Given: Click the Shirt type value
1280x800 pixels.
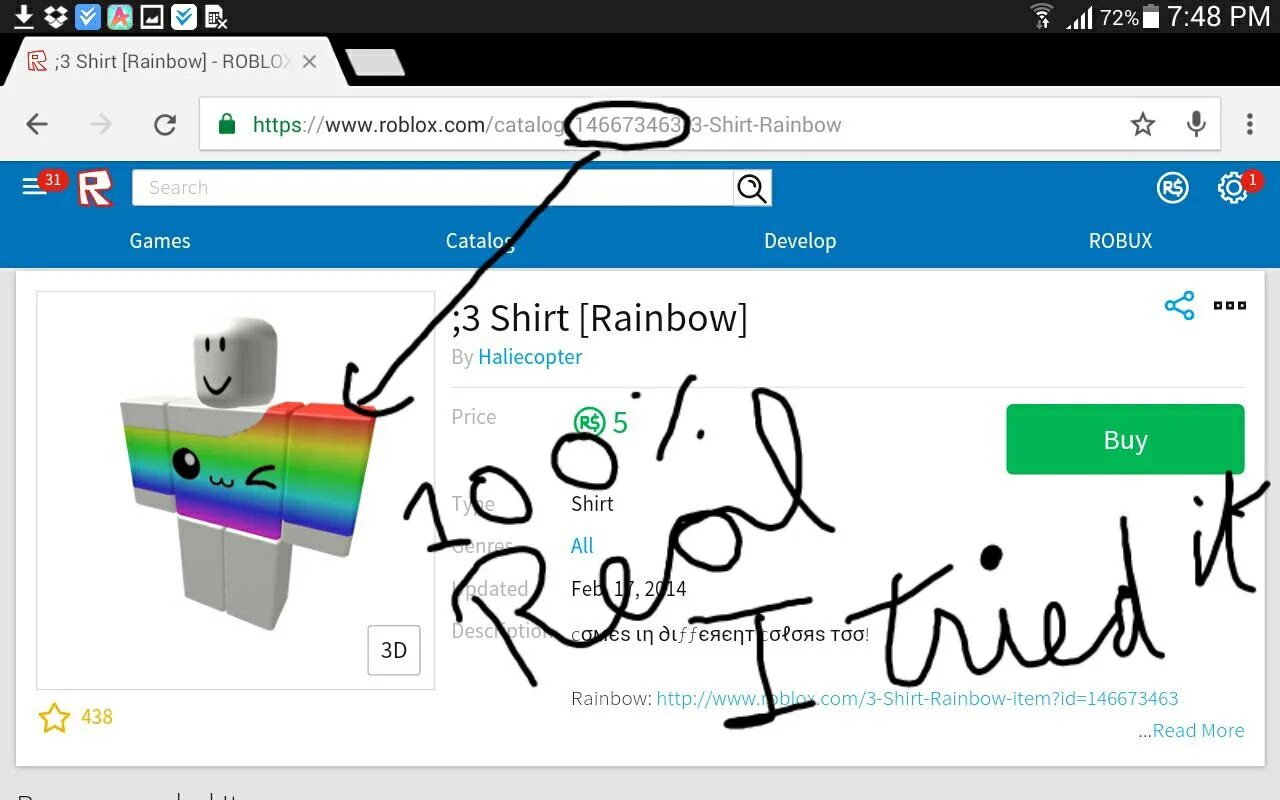Looking at the screenshot, I should click(x=592, y=503).
